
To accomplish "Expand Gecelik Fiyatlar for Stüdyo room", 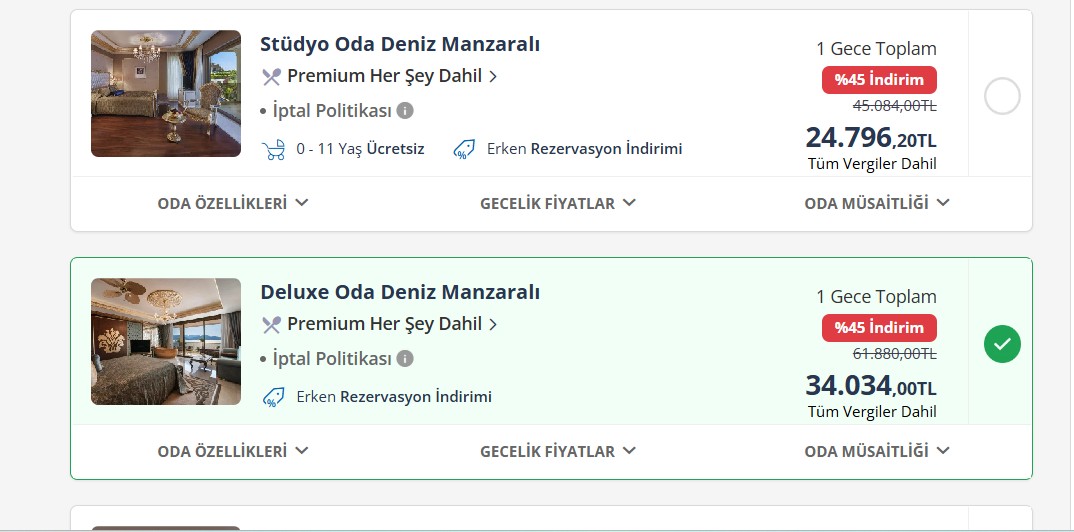I will tap(558, 203).
